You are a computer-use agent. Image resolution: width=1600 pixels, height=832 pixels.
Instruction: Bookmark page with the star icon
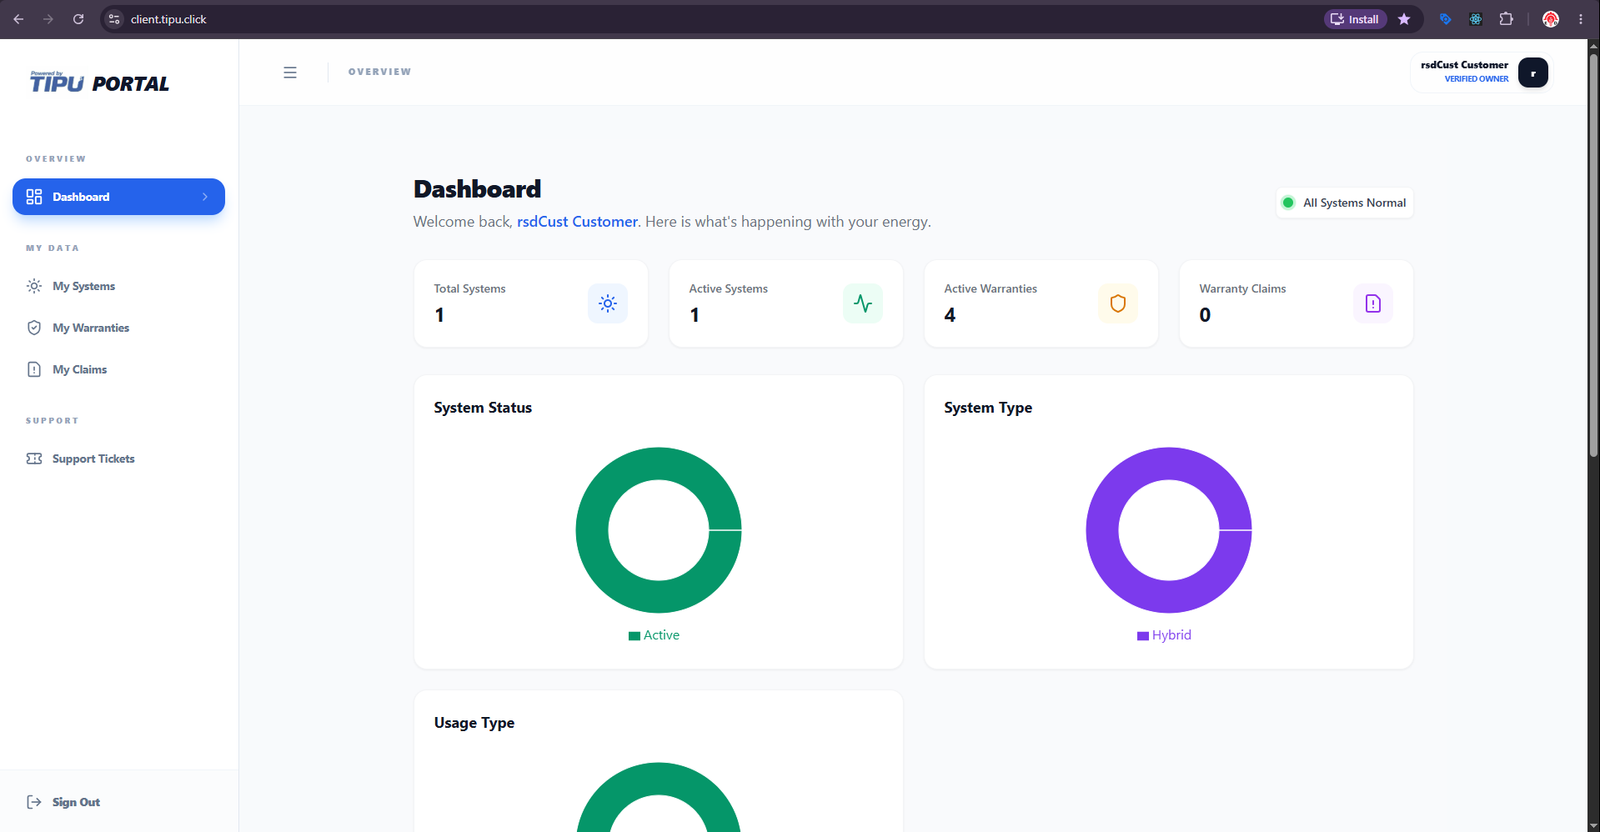tap(1404, 19)
